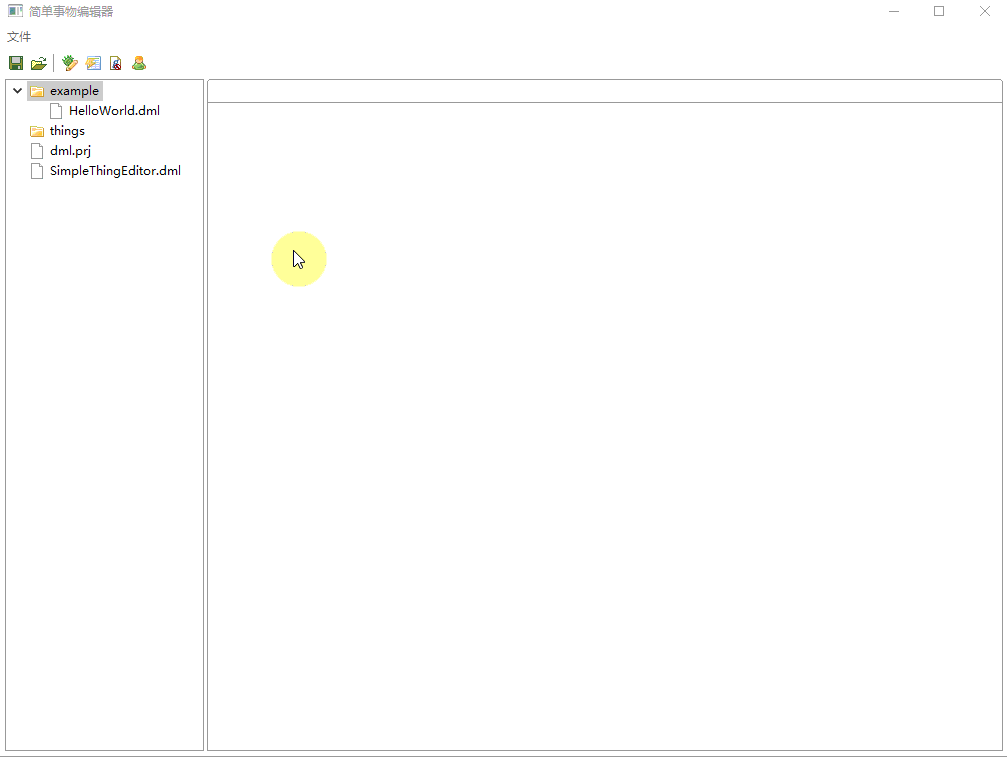Image resolution: width=1007 pixels, height=757 pixels.
Task: Close the 简单事物编辑器 window
Action: click(x=984, y=12)
